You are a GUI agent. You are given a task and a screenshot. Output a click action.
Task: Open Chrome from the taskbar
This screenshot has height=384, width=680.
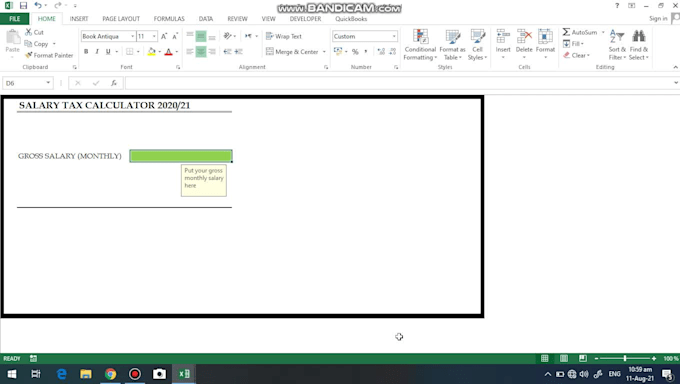(x=111, y=374)
